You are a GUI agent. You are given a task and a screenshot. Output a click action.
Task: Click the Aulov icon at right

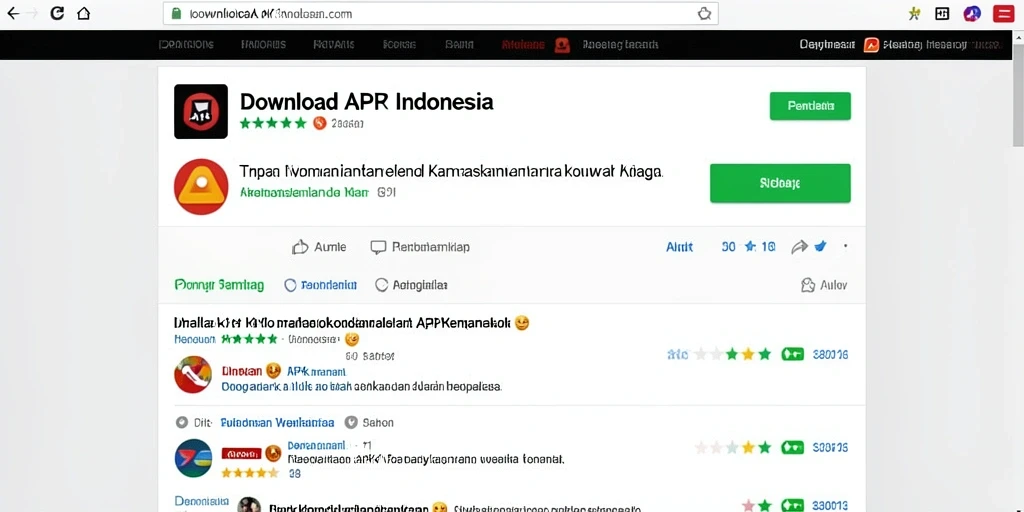(808, 285)
